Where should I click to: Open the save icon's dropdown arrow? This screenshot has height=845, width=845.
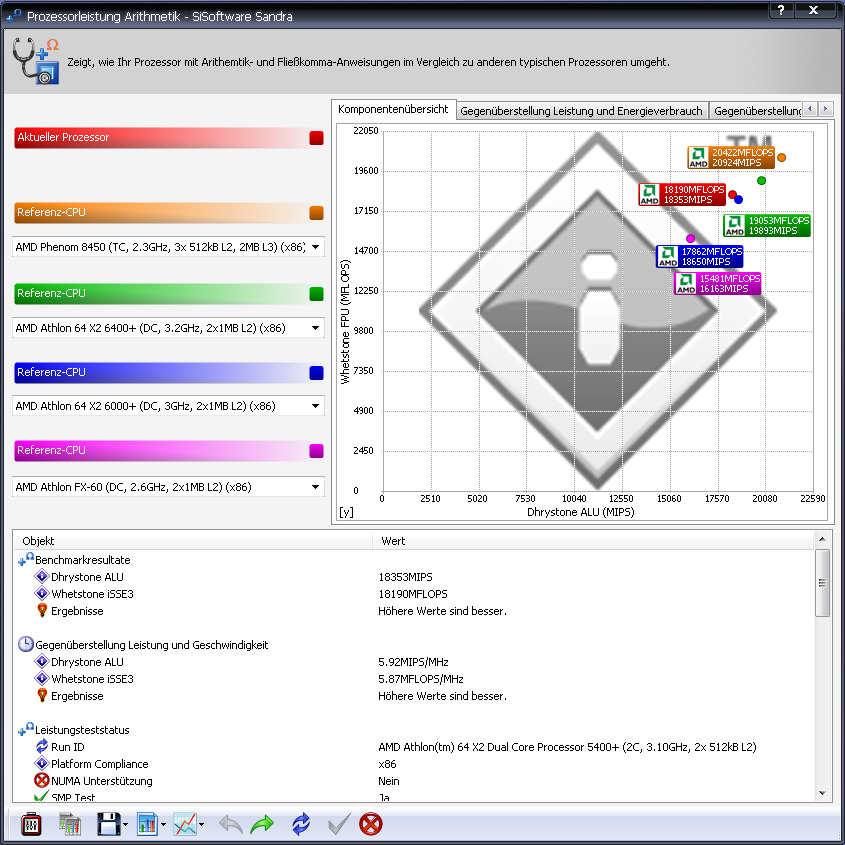point(126,825)
